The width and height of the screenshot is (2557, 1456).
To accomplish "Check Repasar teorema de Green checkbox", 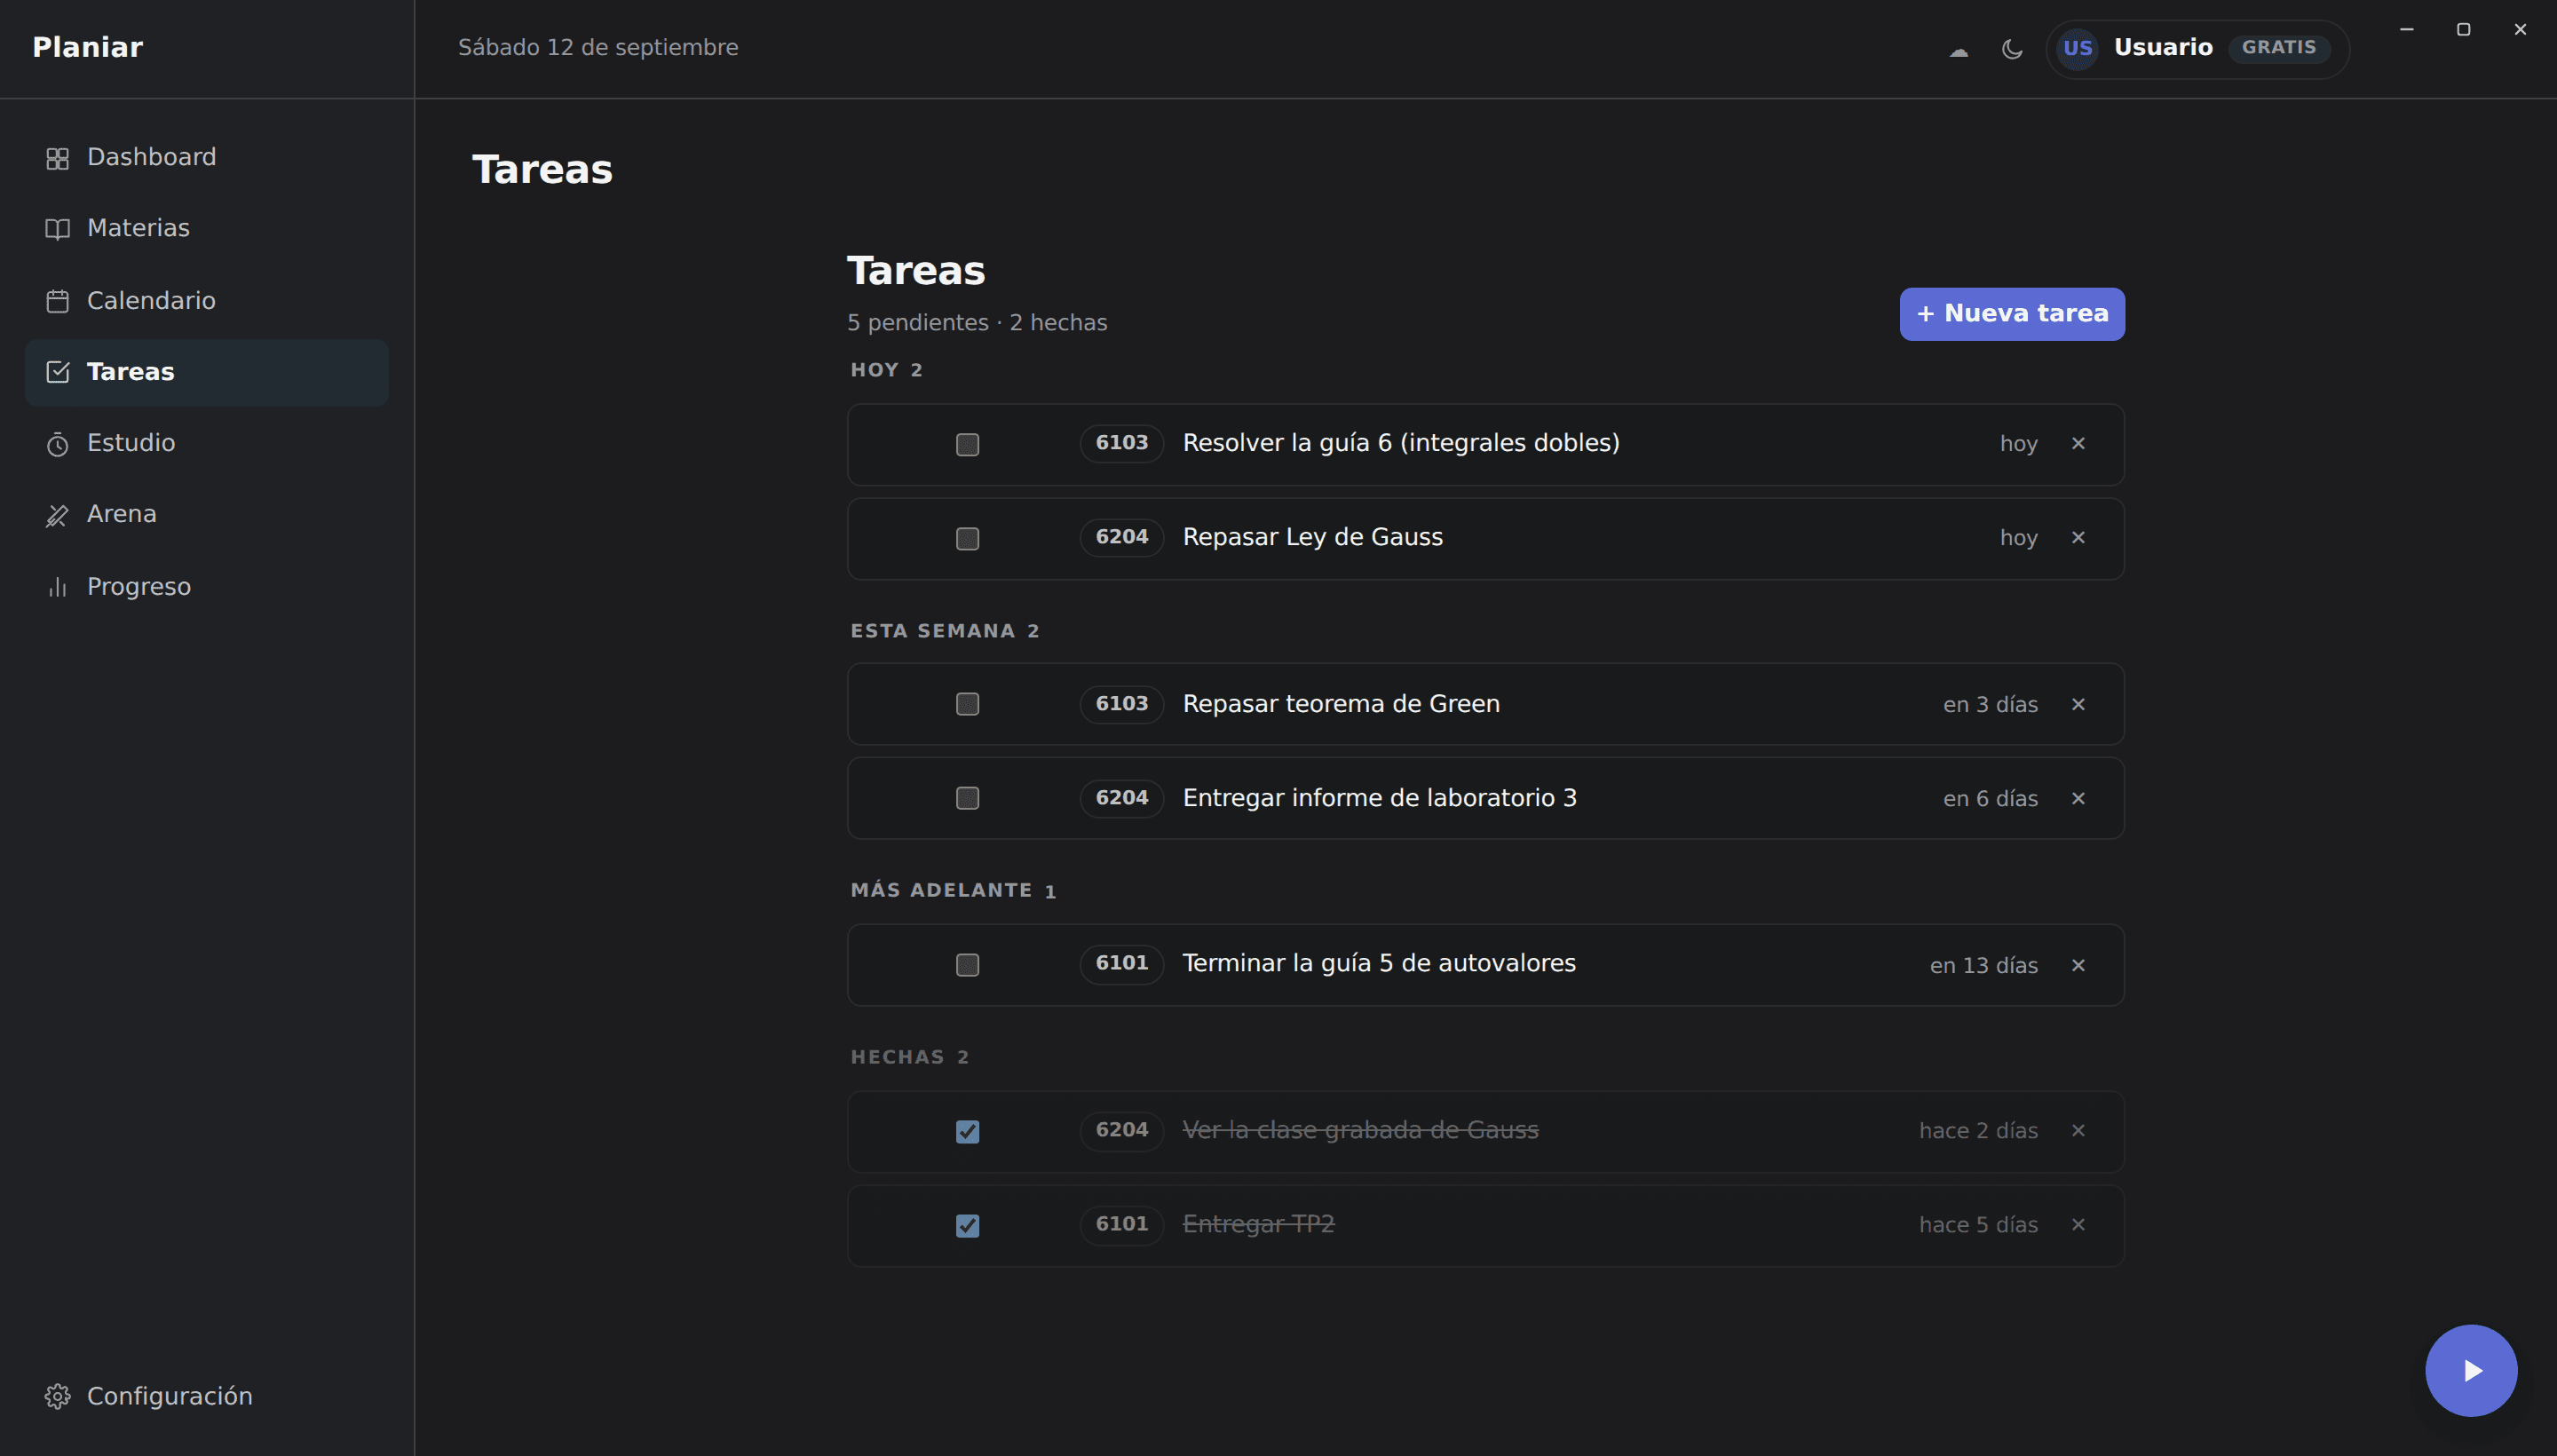I will point(967,704).
